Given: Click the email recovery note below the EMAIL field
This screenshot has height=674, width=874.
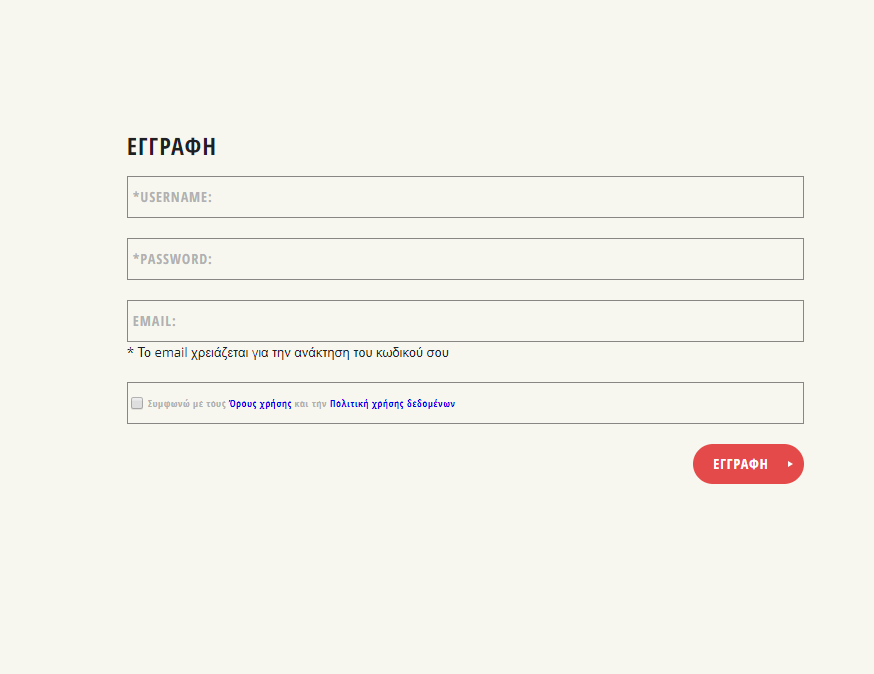Looking at the screenshot, I should pyautogui.click(x=288, y=353).
